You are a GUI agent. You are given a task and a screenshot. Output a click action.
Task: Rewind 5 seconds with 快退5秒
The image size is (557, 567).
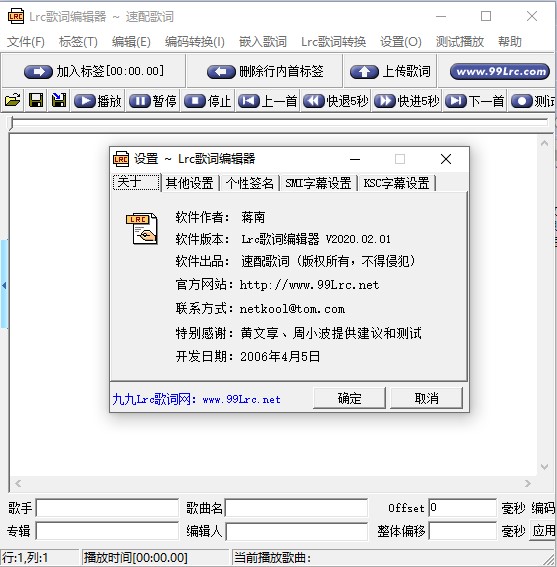335,101
